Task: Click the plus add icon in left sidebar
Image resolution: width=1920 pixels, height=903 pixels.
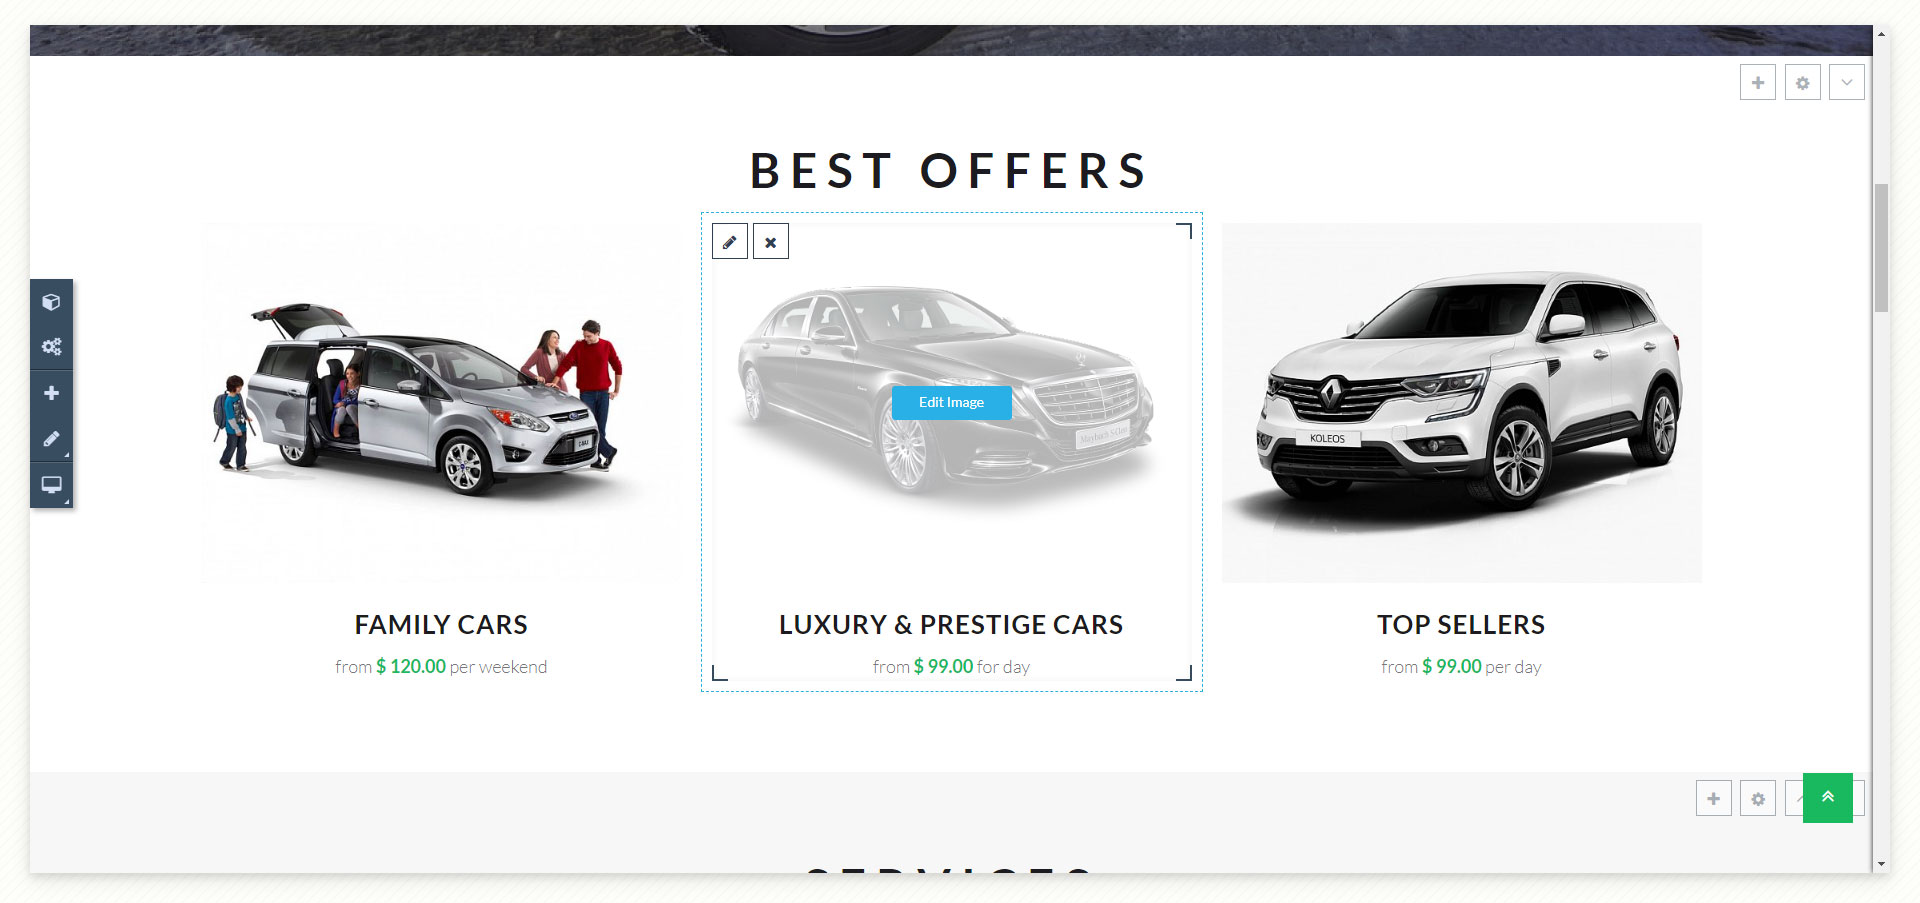Action: pyautogui.click(x=51, y=393)
